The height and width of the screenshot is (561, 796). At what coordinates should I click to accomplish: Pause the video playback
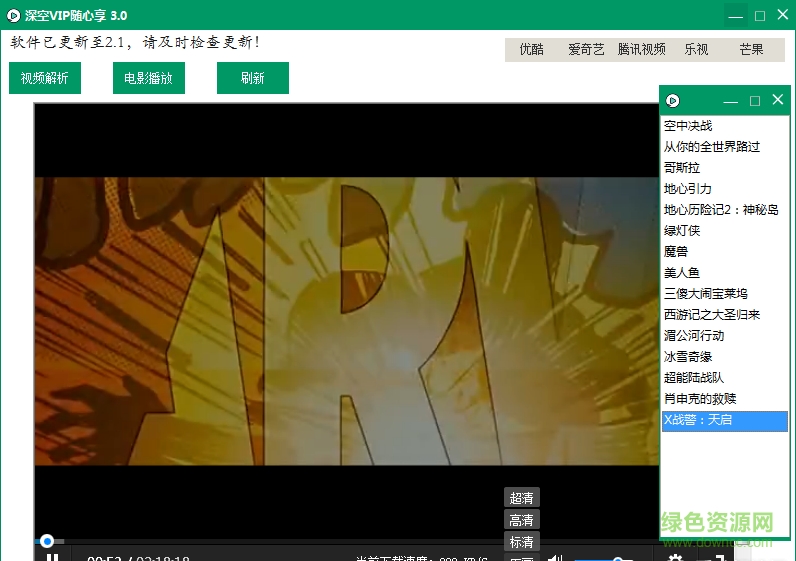pyautogui.click(x=52, y=557)
